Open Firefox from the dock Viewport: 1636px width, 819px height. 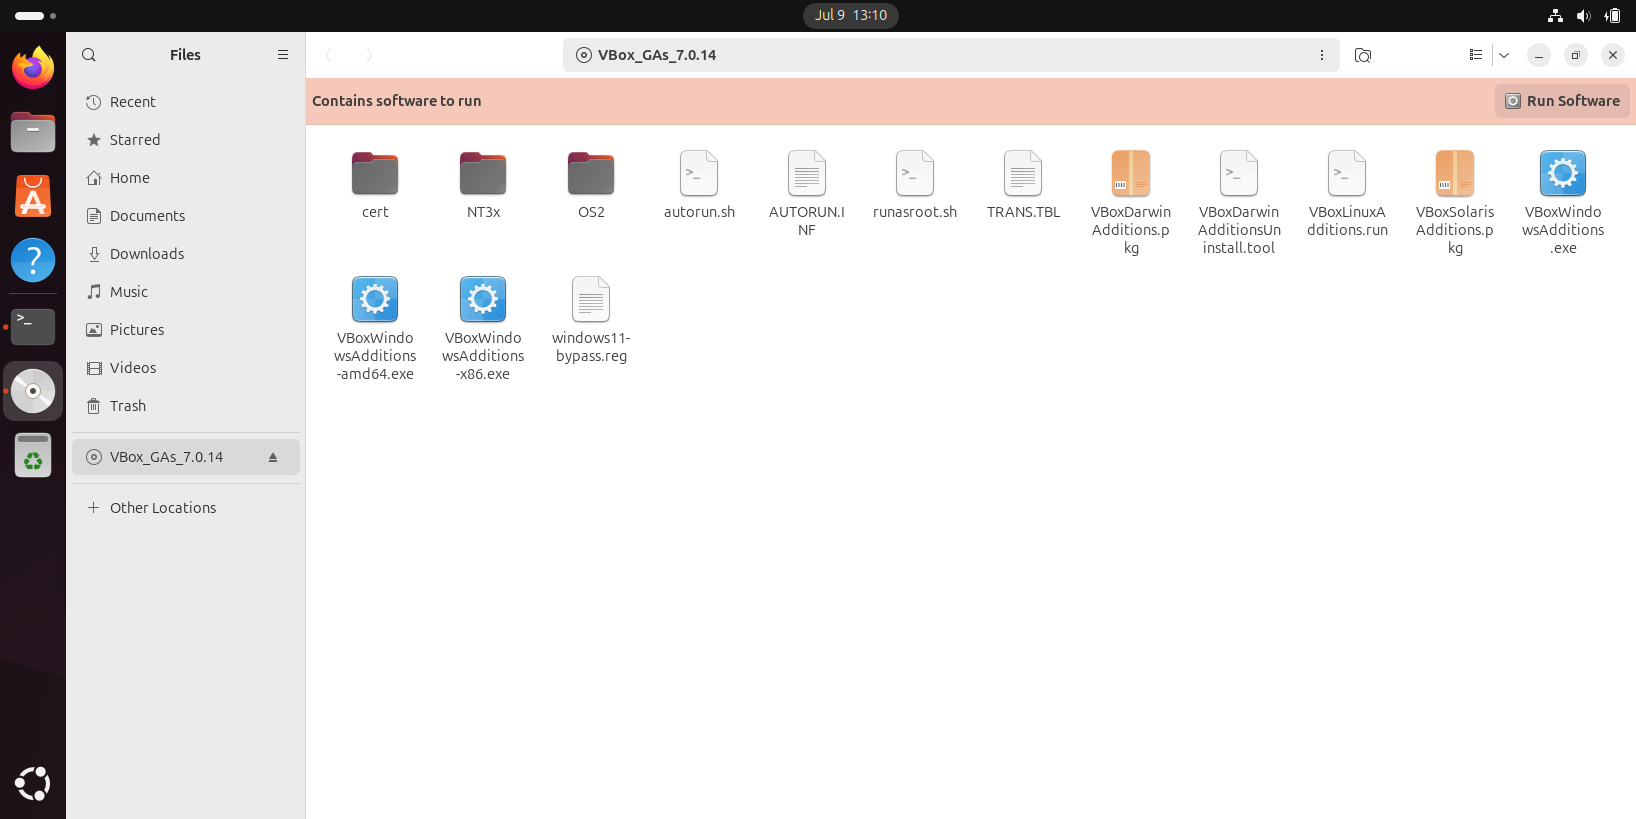point(33,67)
